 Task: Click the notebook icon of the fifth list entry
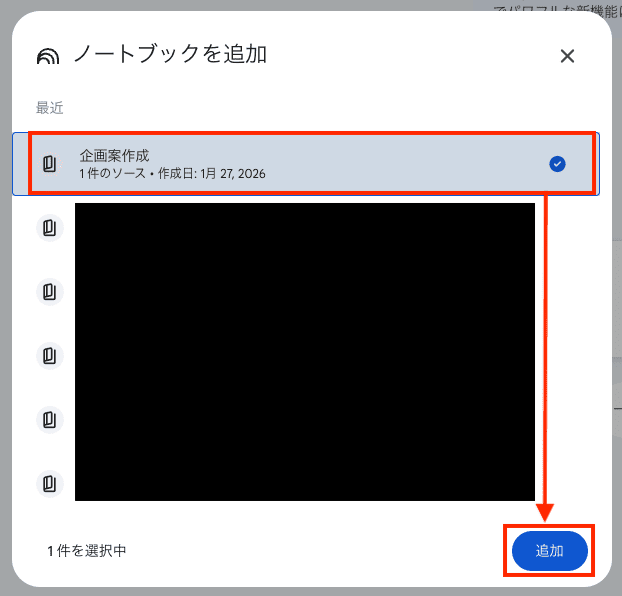coord(50,420)
